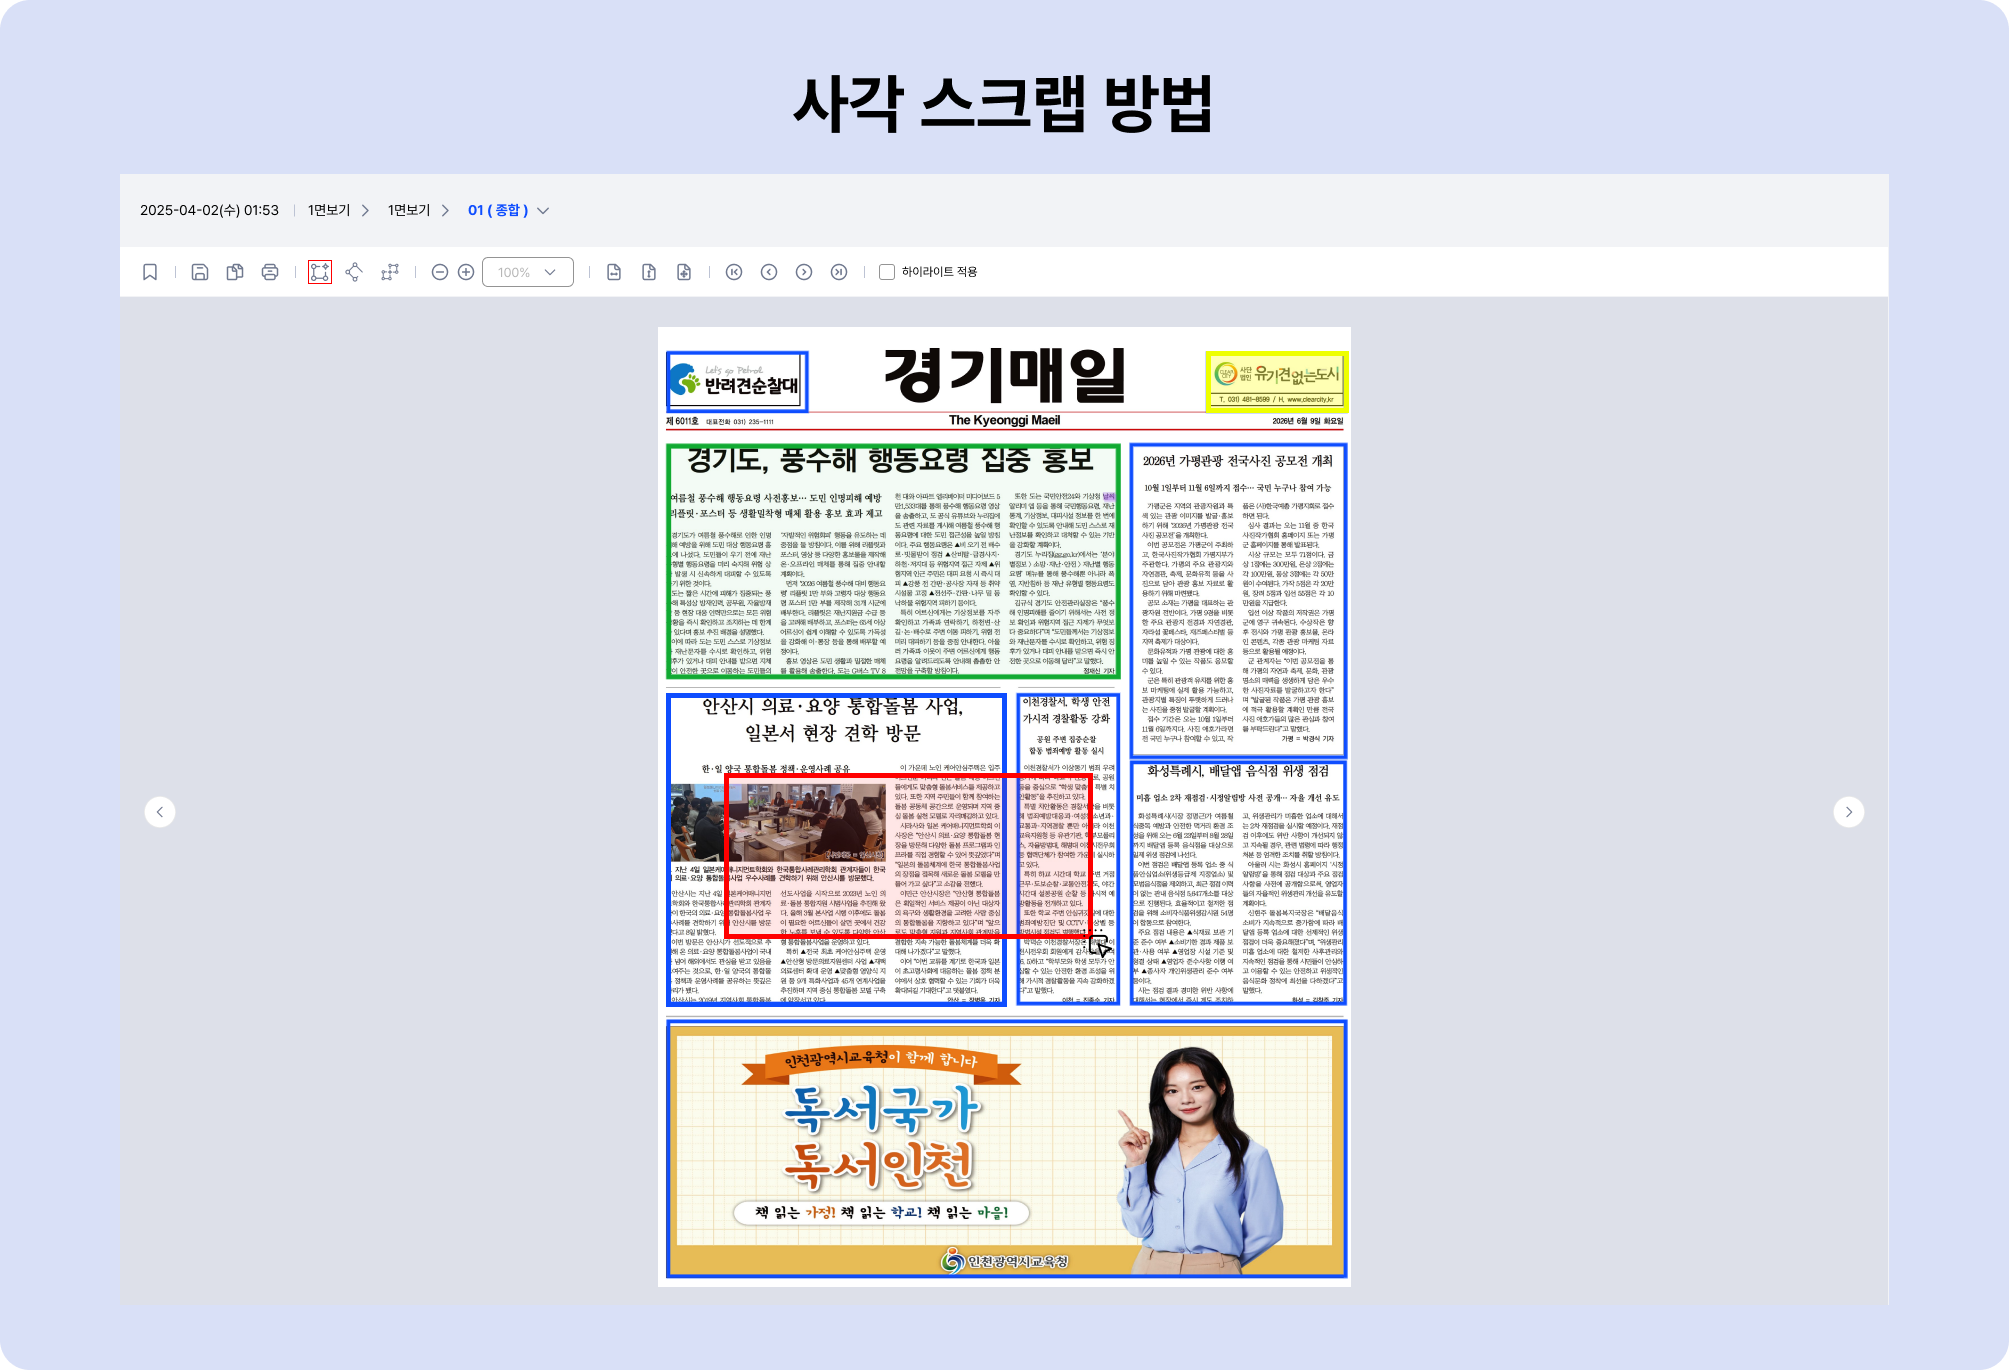Print using the printer icon
This screenshot has height=1370, width=2009.
tap(270, 272)
